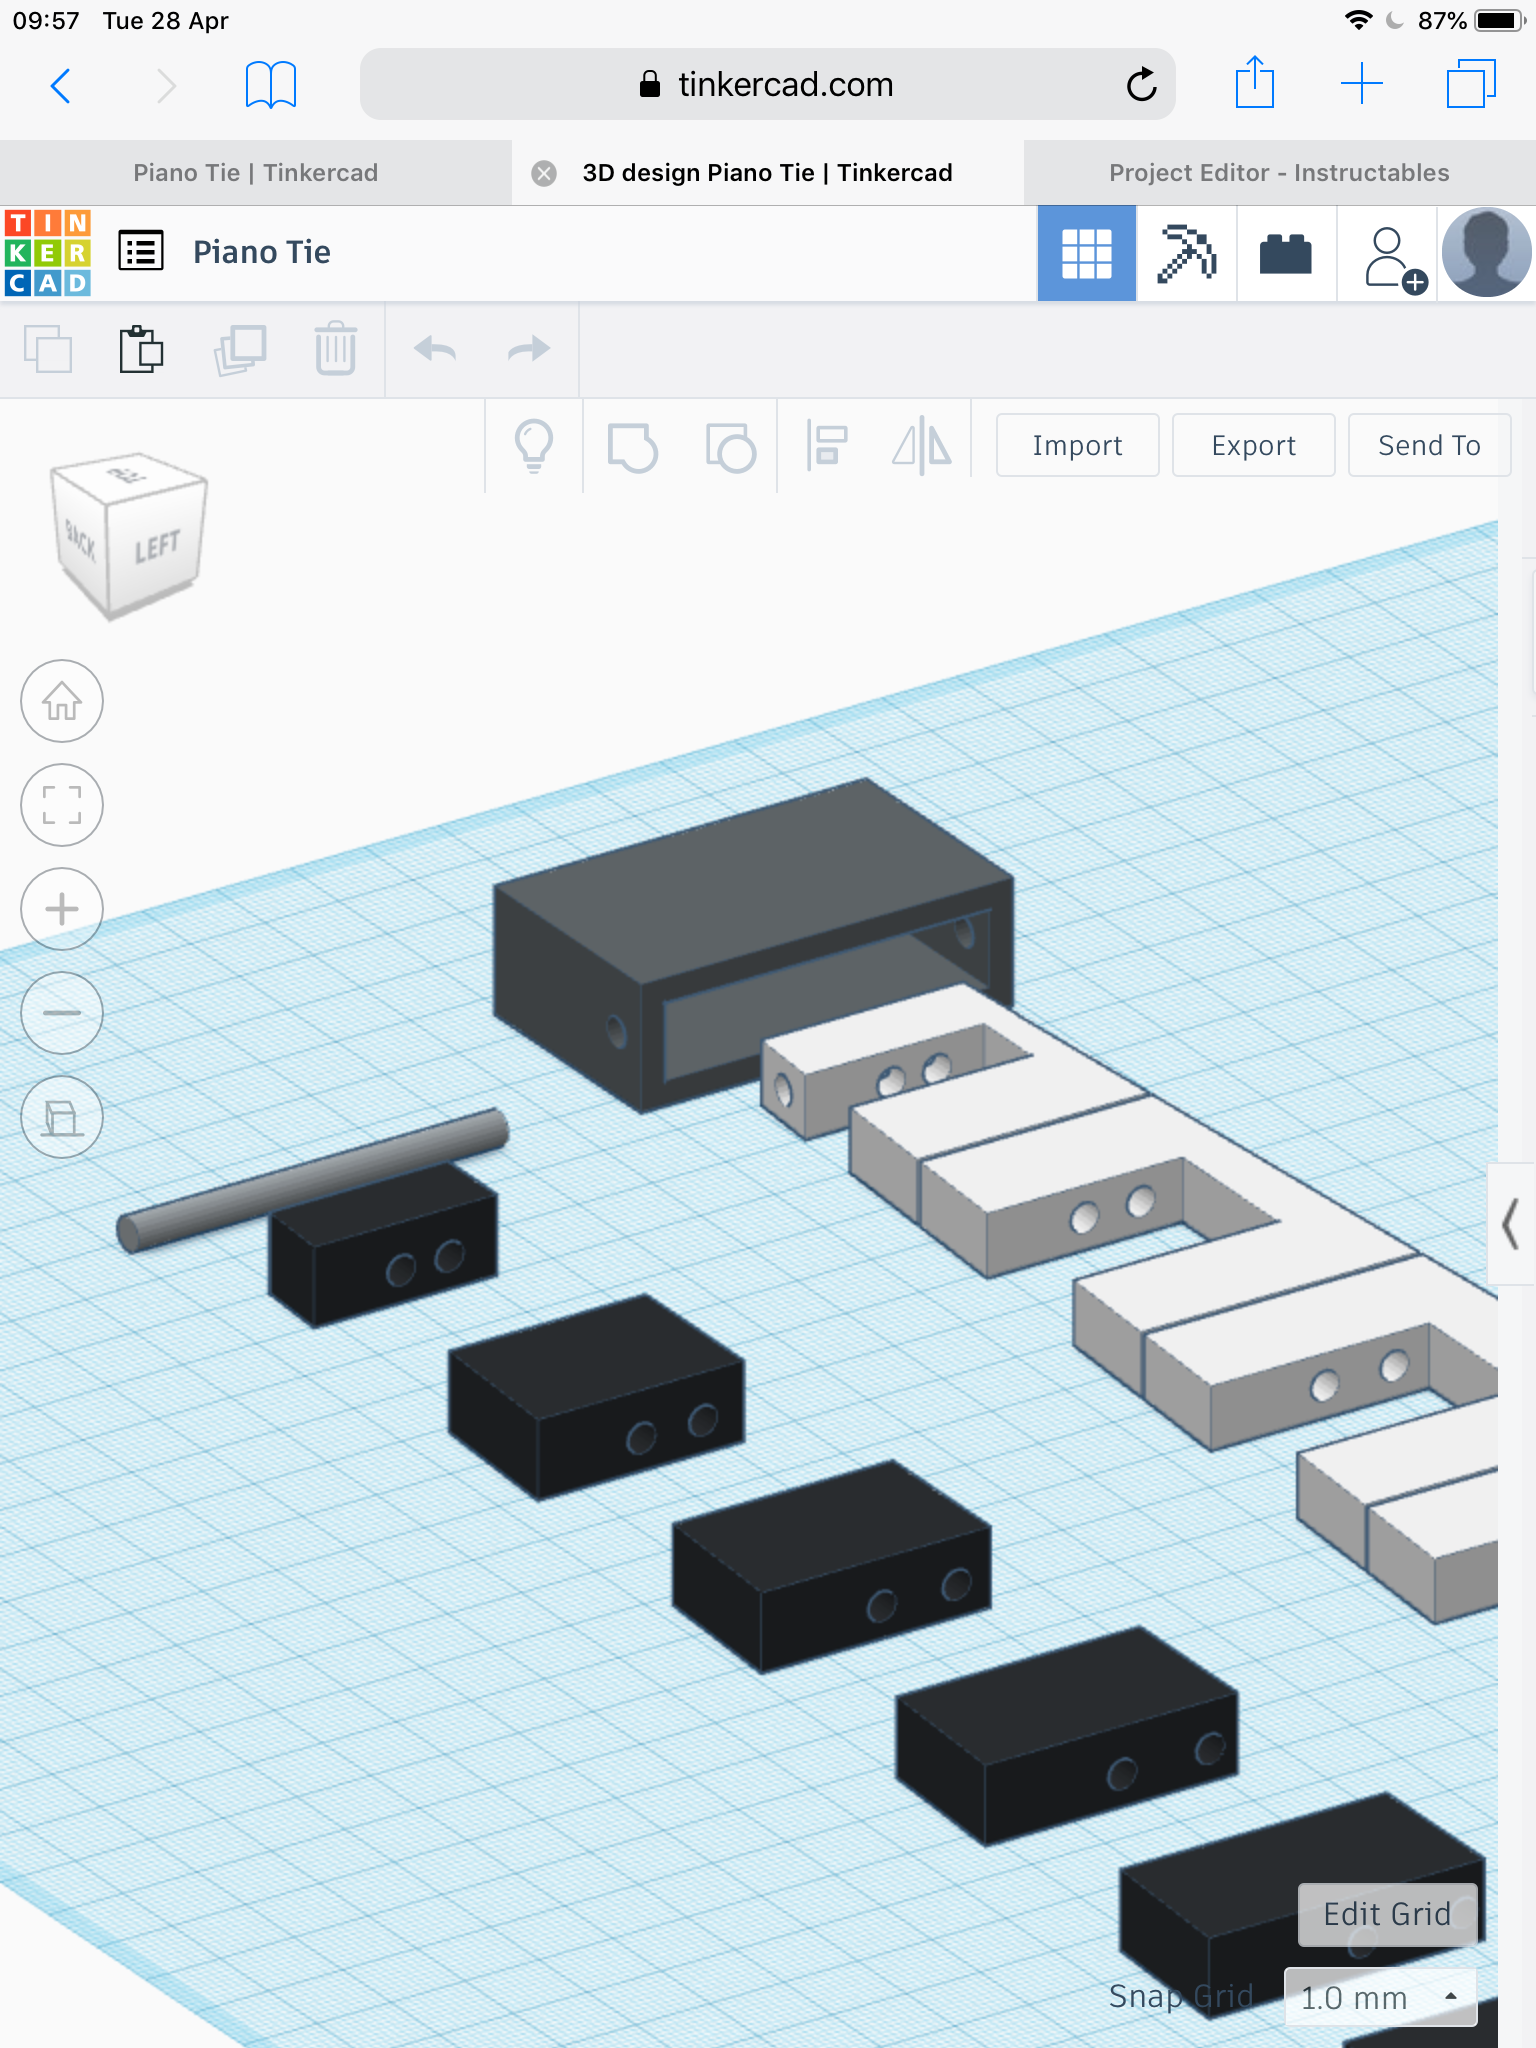The height and width of the screenshot is (2048, 1536).
Task: Zoom out with minus button
Action: point(62,1013)
